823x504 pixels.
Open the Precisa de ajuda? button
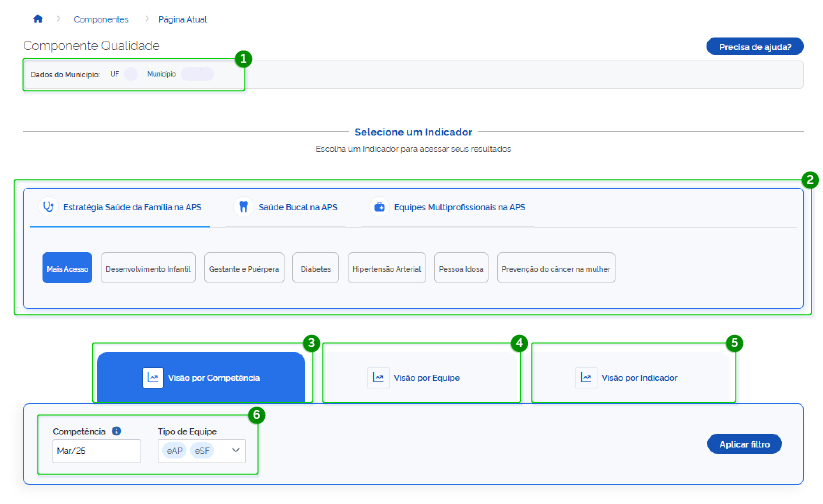coord(755,46)
